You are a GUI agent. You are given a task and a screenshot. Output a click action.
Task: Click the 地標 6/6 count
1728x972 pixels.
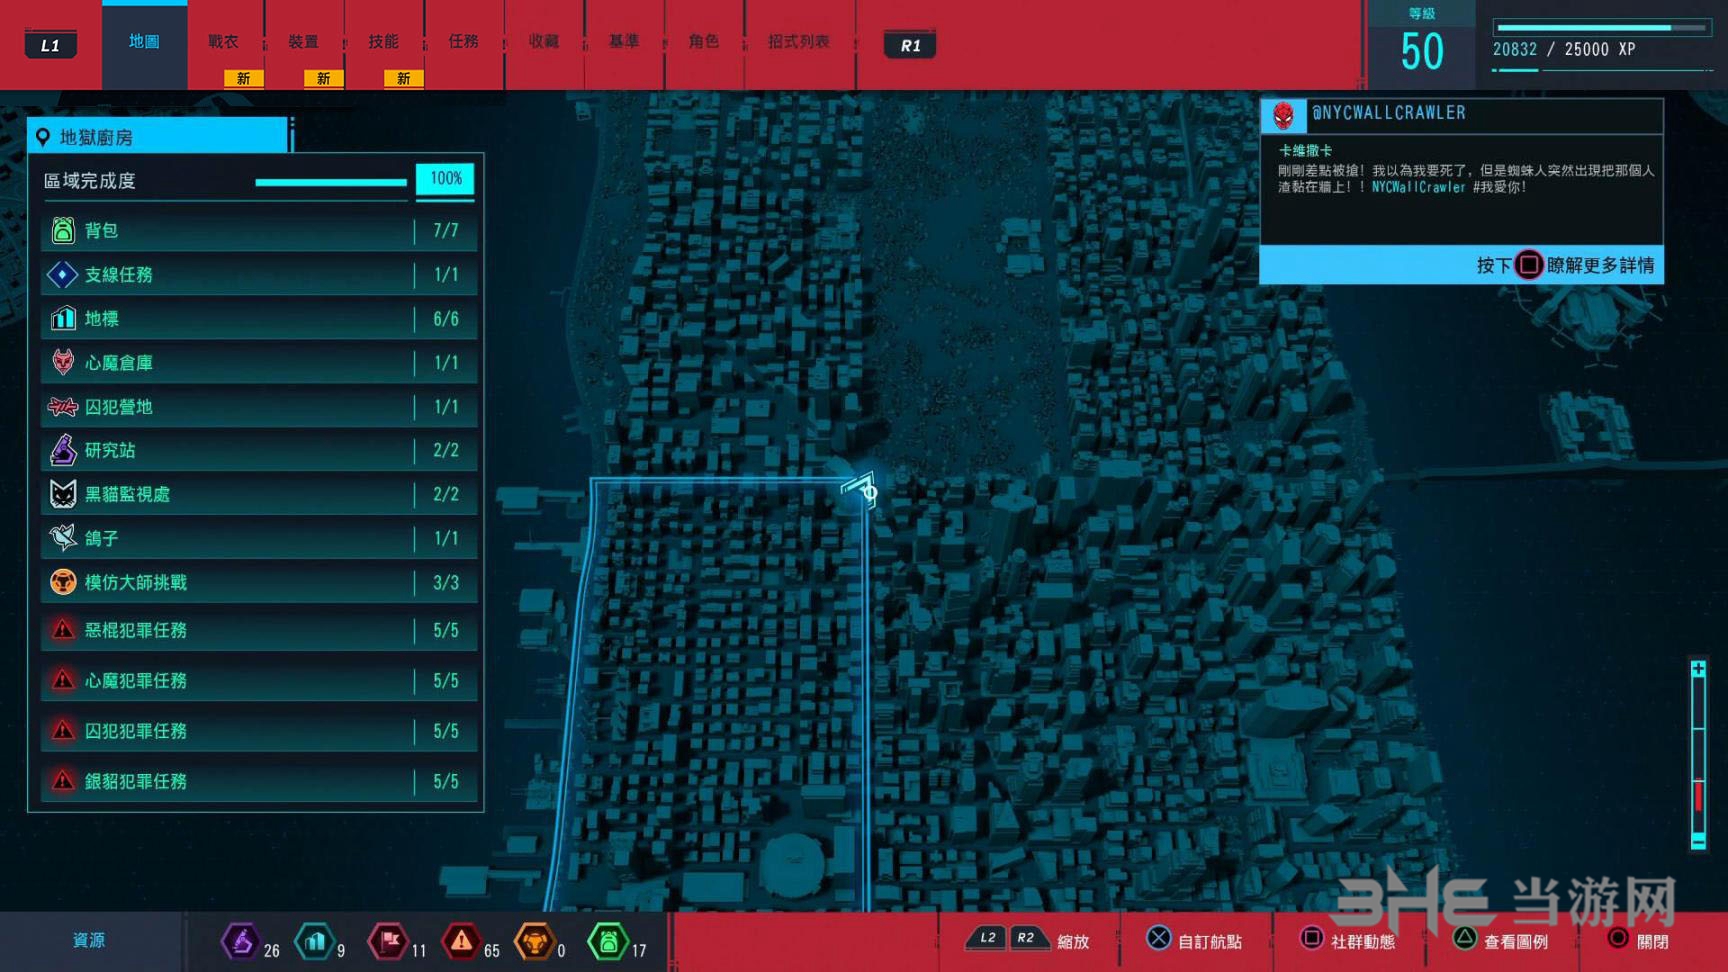446,319
